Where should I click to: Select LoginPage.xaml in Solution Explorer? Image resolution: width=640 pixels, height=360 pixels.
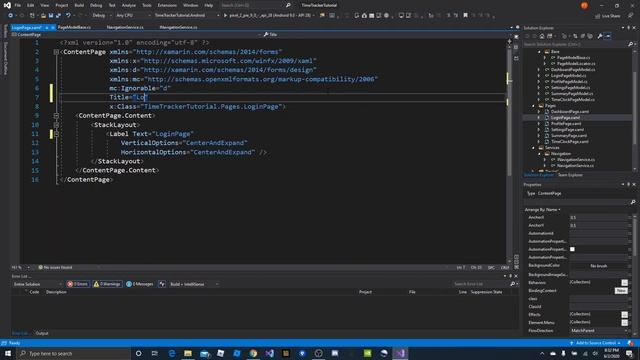pos(565,118)
